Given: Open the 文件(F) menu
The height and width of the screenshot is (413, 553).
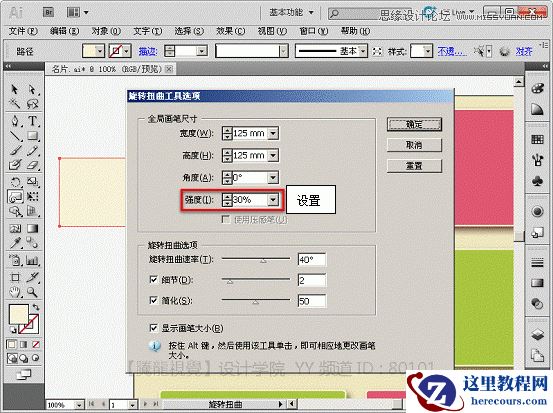Looking at the screenshot, I should tap(23, 31).
